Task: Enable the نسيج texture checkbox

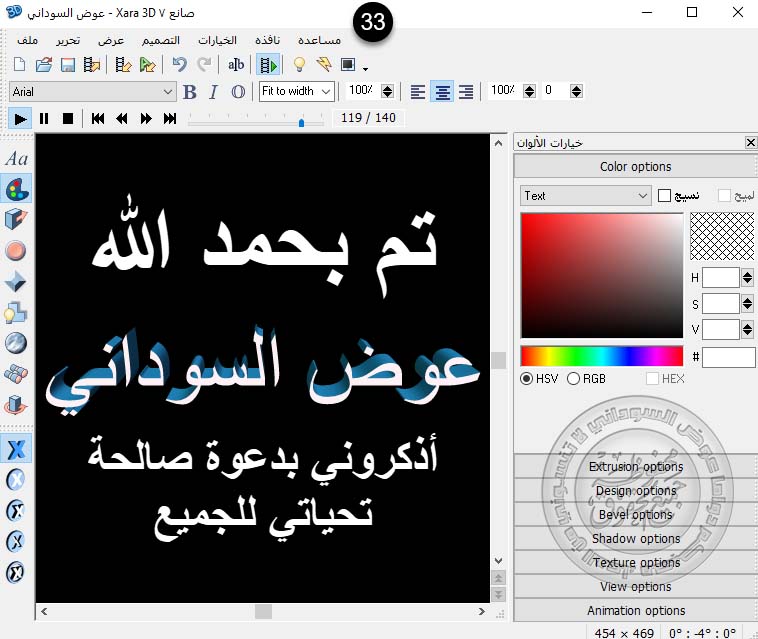Action: 665,196
